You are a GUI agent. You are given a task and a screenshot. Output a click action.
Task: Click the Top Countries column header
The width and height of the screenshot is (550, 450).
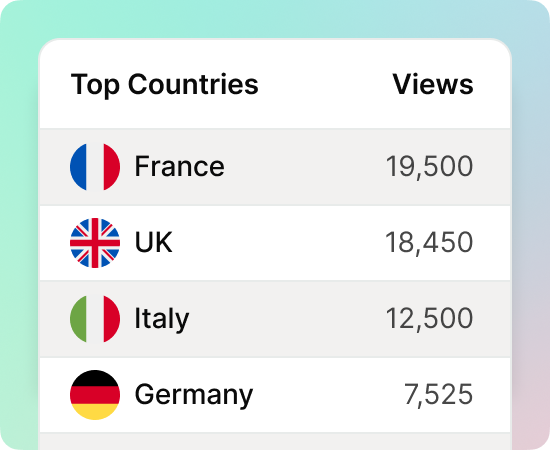pos(165,85)
